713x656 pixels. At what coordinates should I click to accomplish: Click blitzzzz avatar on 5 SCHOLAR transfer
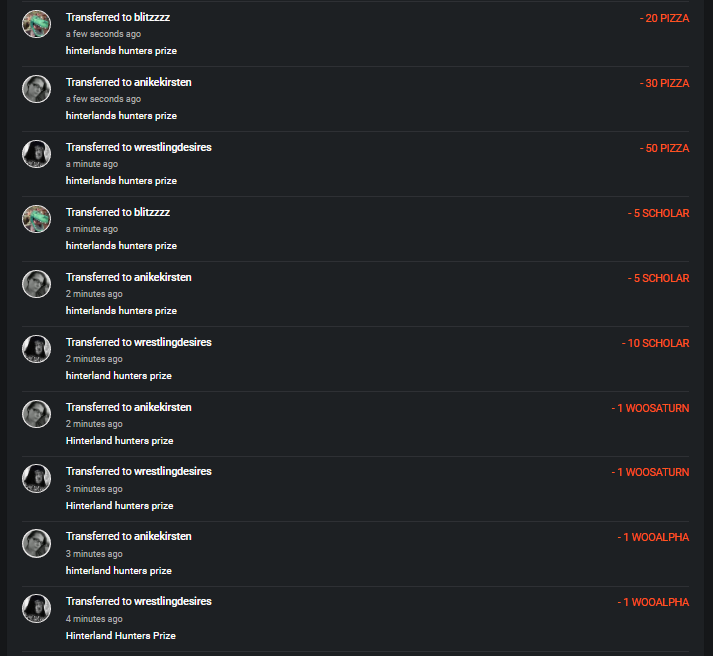coord(36,219)
